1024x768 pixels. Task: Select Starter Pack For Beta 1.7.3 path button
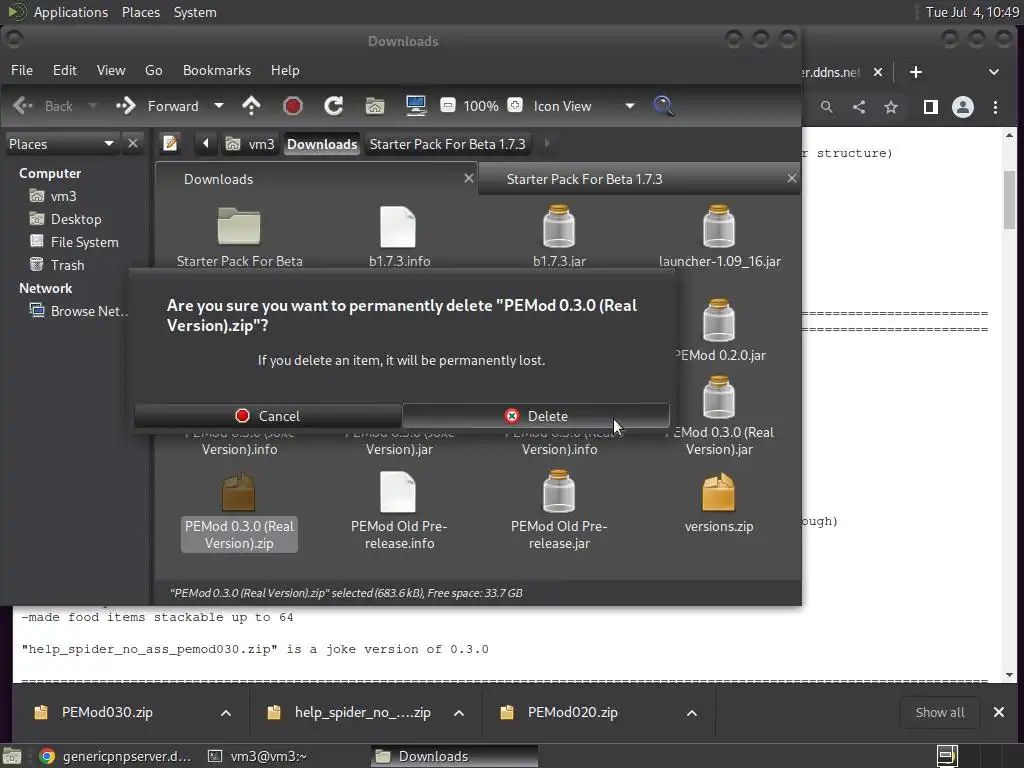point(447,144)
